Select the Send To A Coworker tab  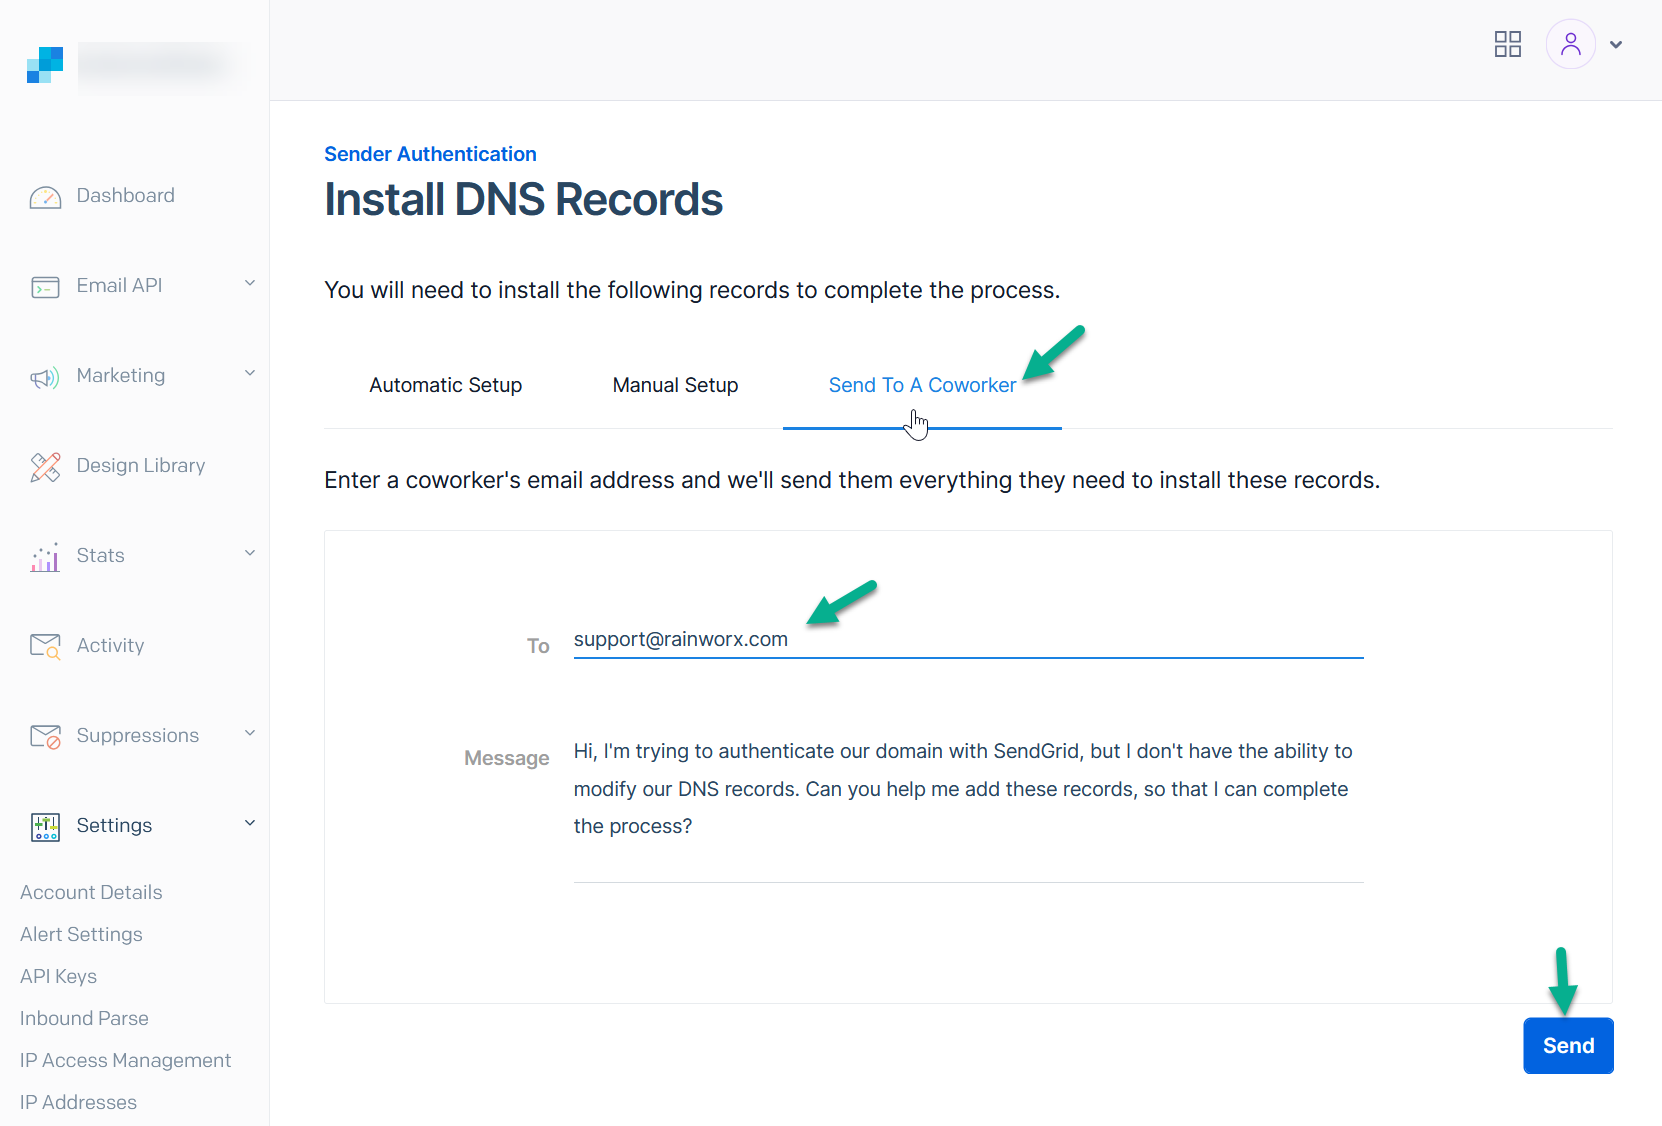[x=922, y=385]
